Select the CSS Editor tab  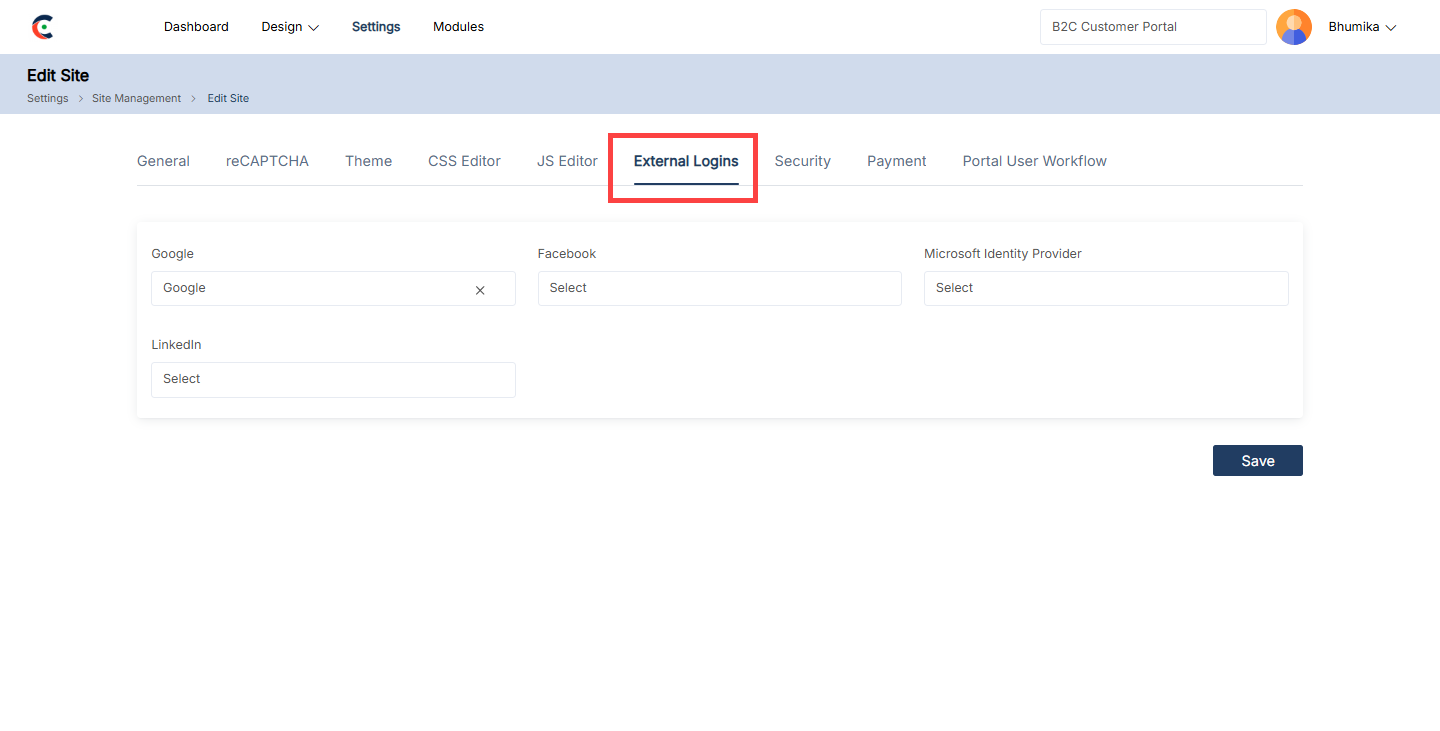pos(464,161)
